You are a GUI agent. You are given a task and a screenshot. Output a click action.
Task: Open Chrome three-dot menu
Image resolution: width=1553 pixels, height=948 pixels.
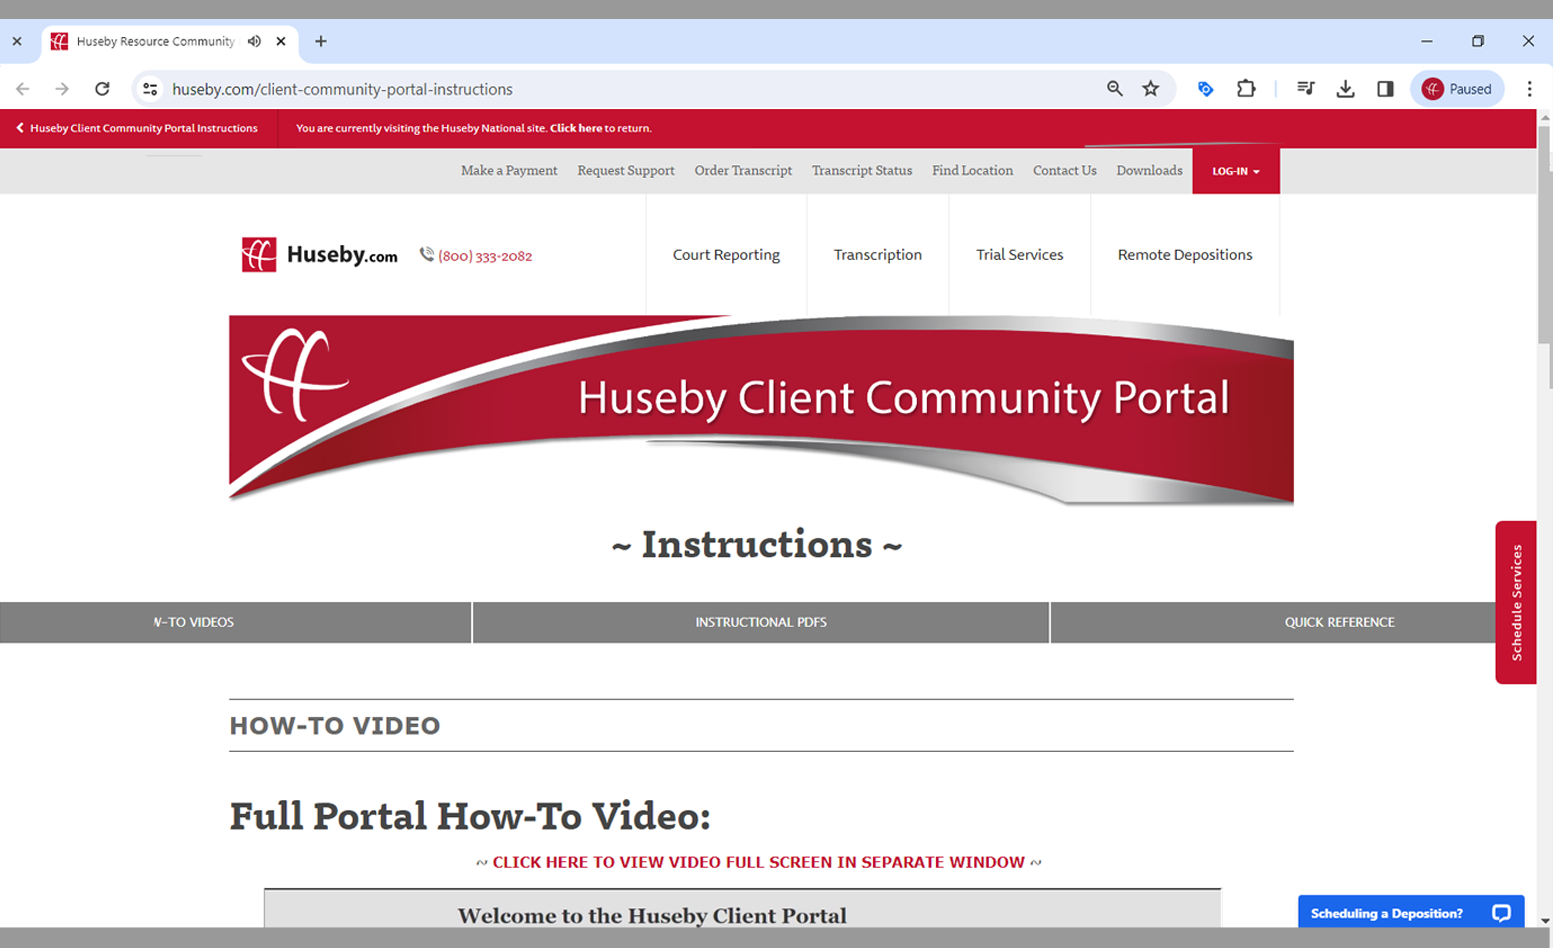[x=1529, y=89]
